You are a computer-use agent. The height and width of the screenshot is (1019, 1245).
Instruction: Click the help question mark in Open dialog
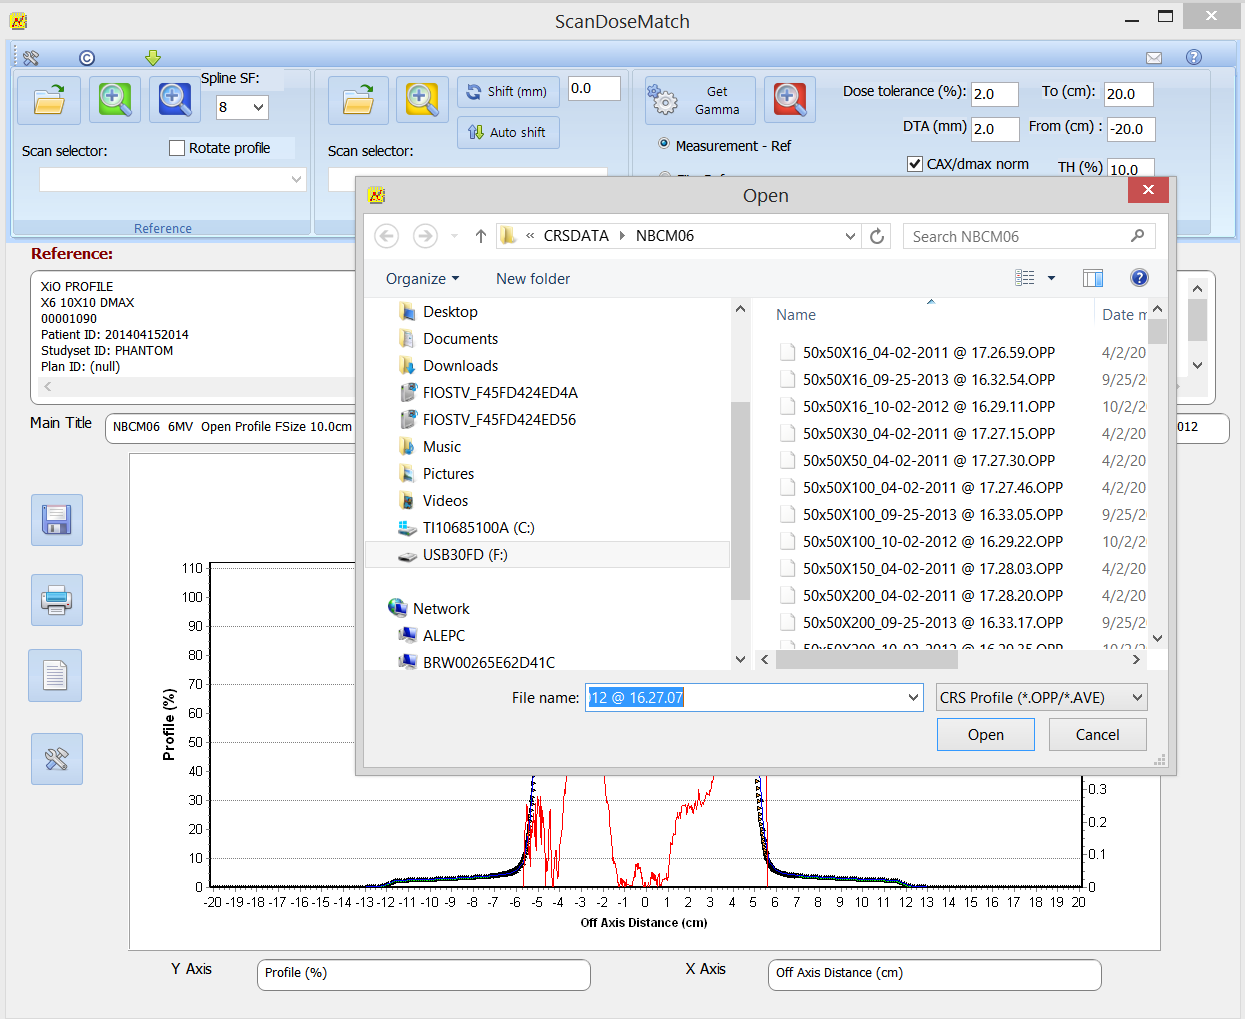tap(1139, 278)
